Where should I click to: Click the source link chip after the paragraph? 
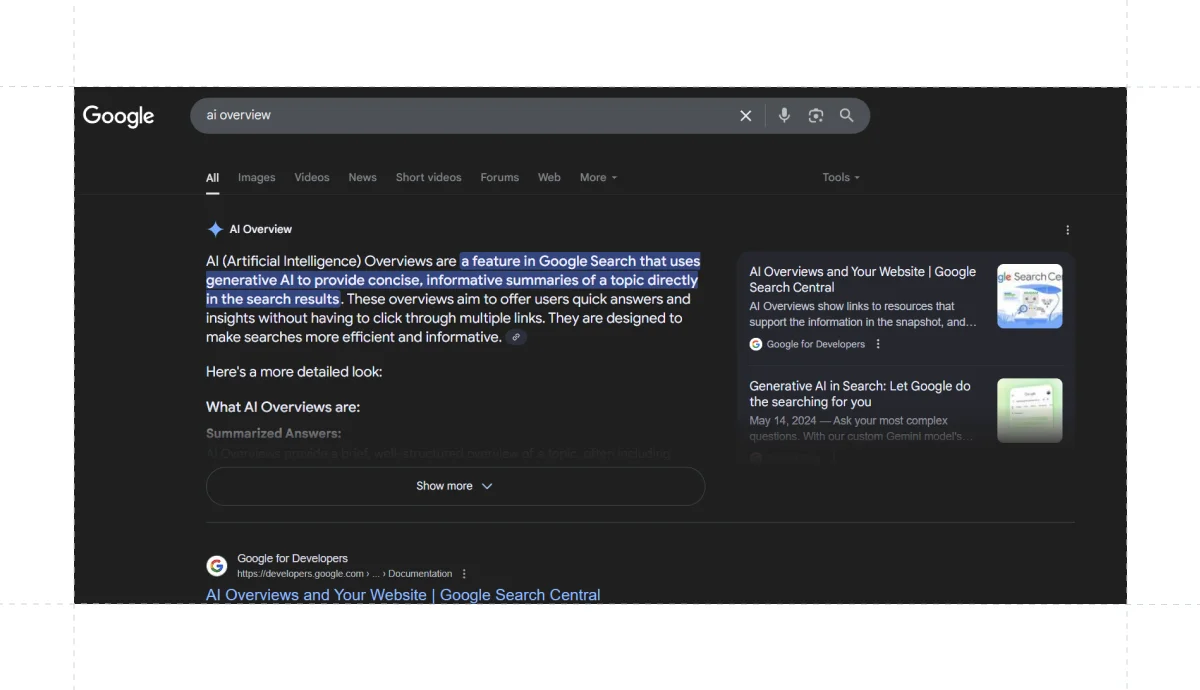tap(516, 338)
